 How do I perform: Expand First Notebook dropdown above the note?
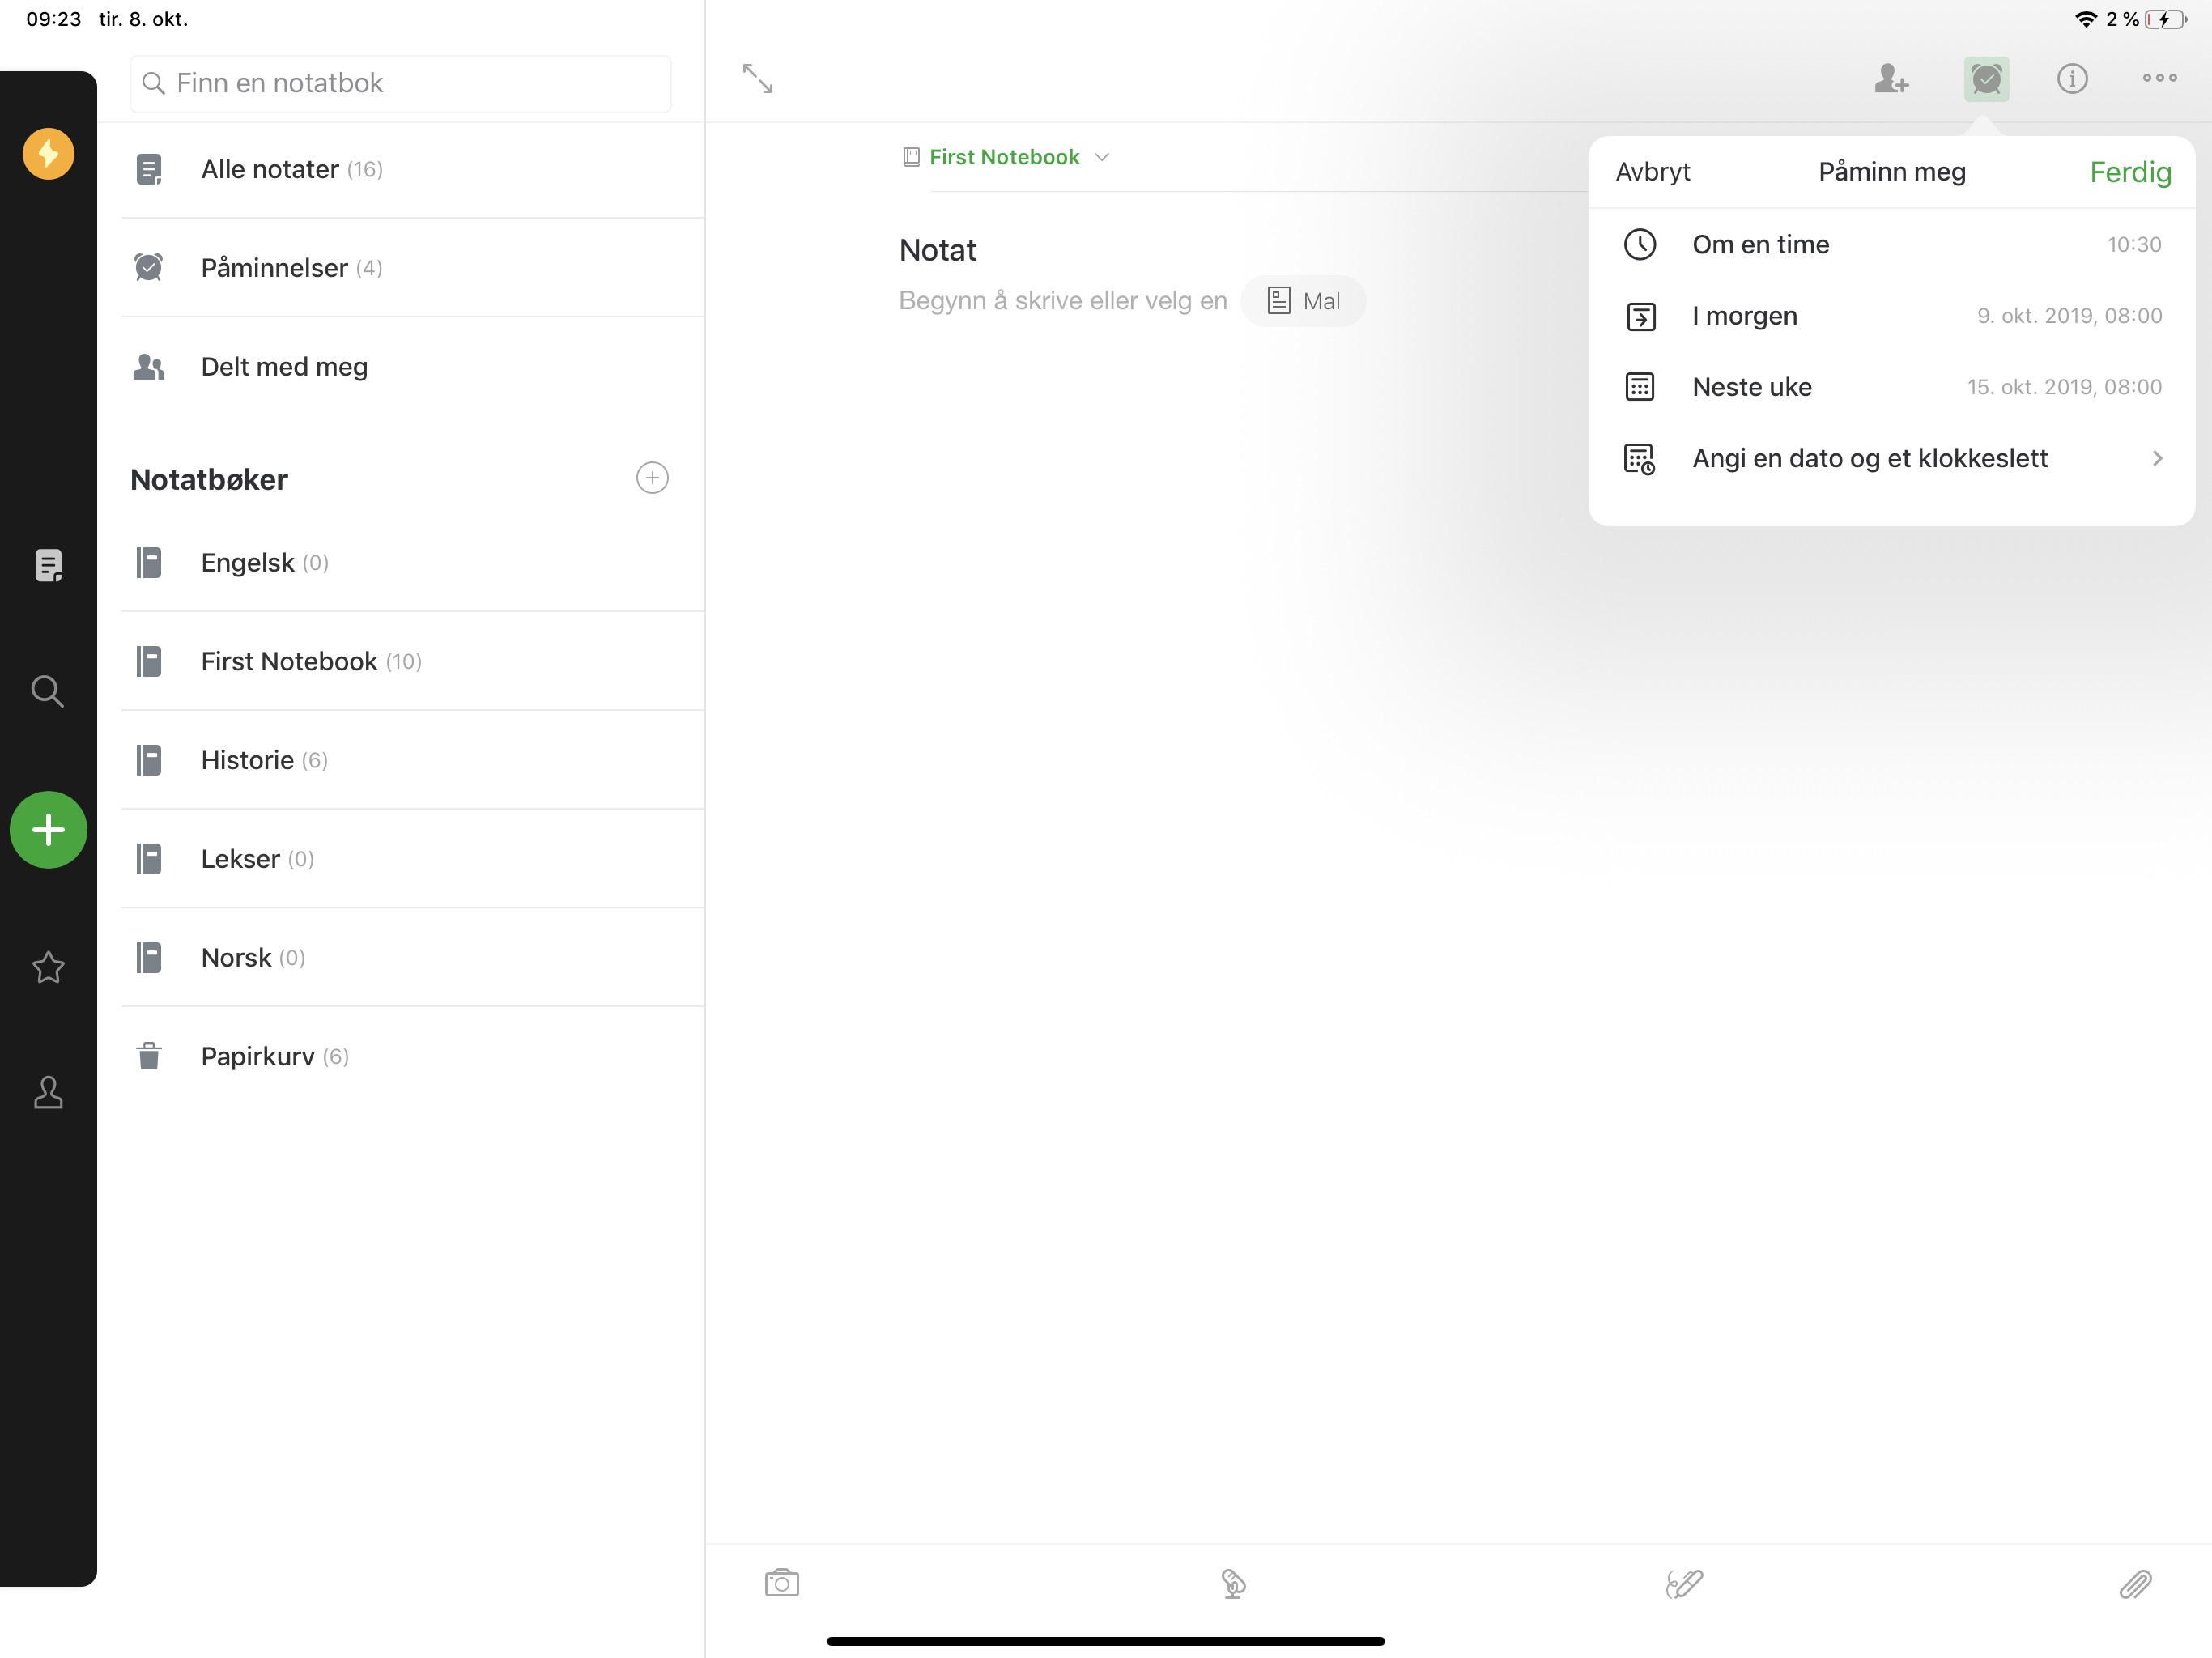[x=1006, y=157]
